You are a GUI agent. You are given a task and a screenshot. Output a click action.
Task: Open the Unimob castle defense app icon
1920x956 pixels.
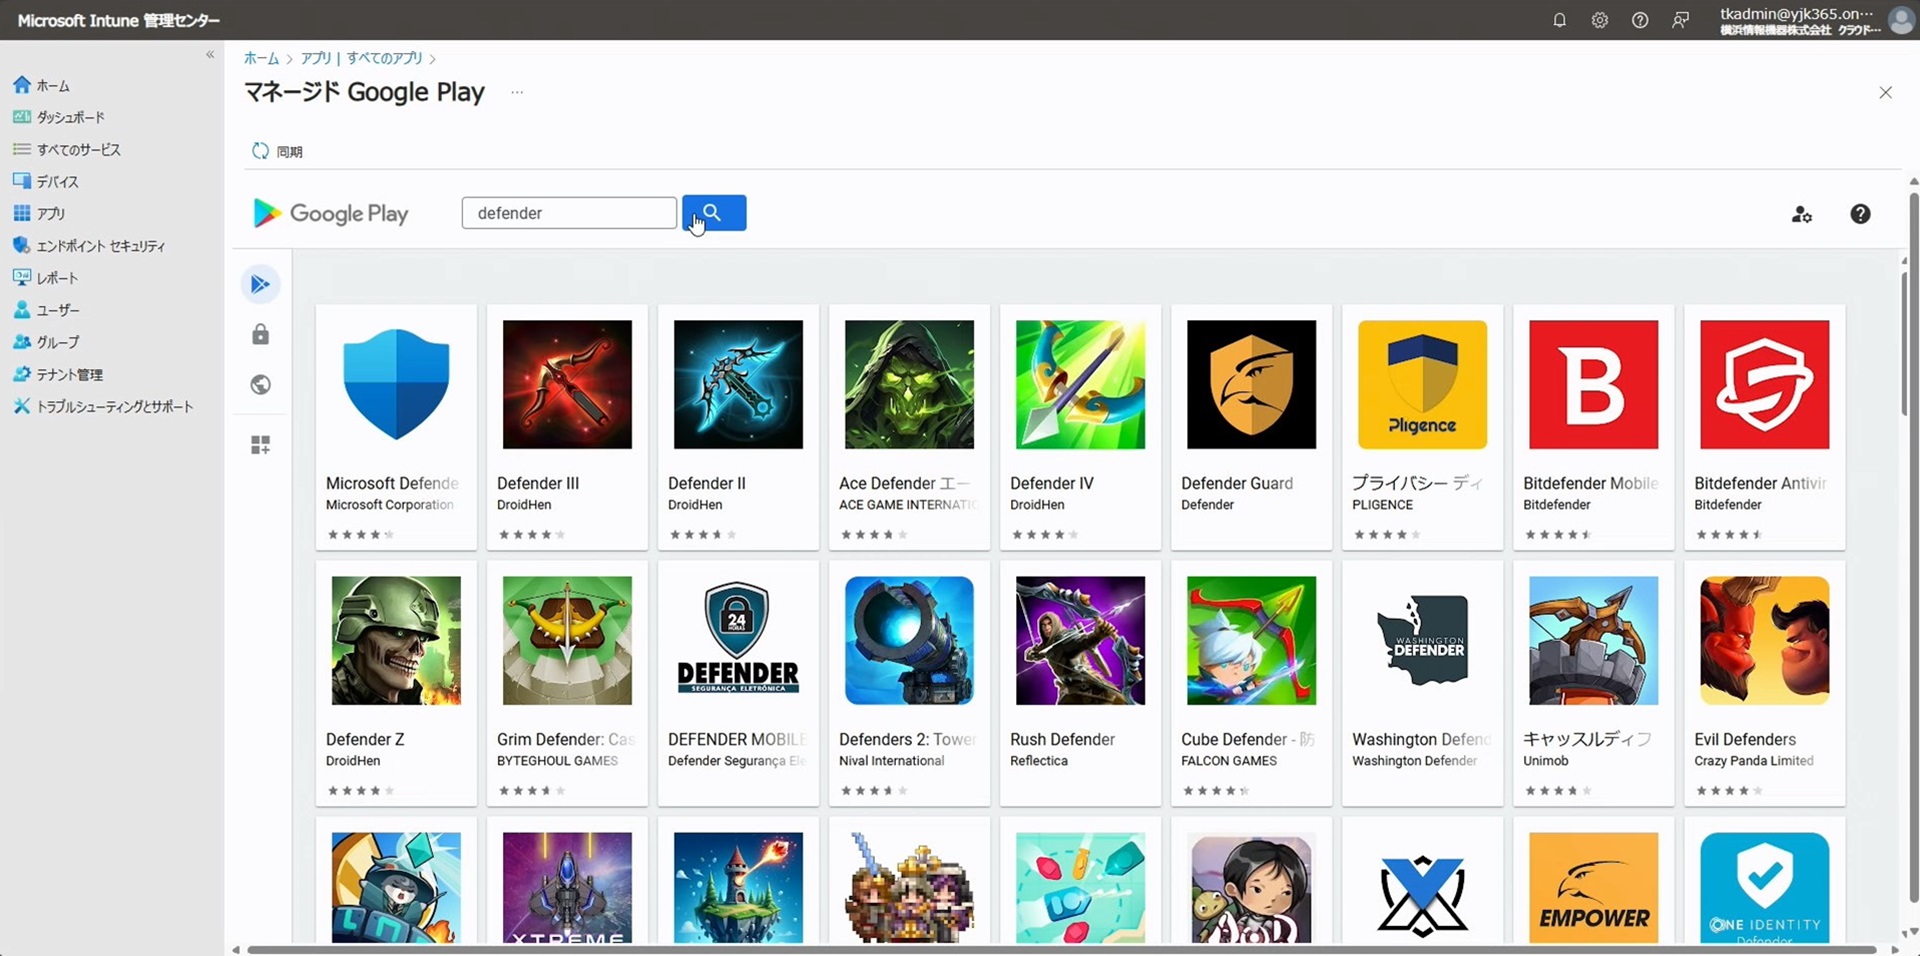(x=1593, y=640)
